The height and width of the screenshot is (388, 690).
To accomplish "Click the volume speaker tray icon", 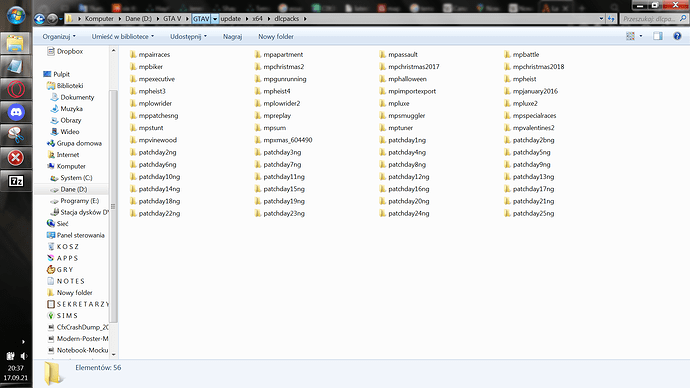I will coord(24,356).
